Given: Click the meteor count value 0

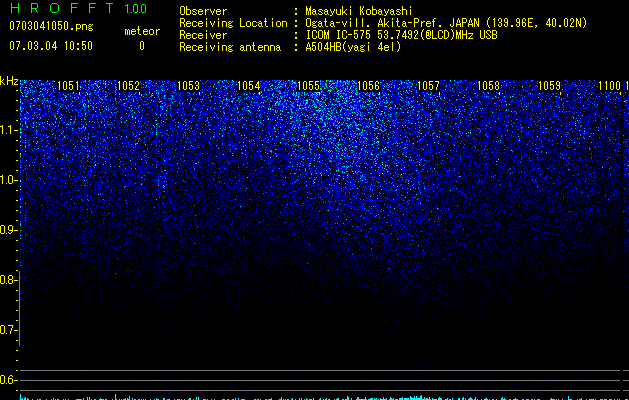Looking at the screenshot, I should [x=142, y=46].
